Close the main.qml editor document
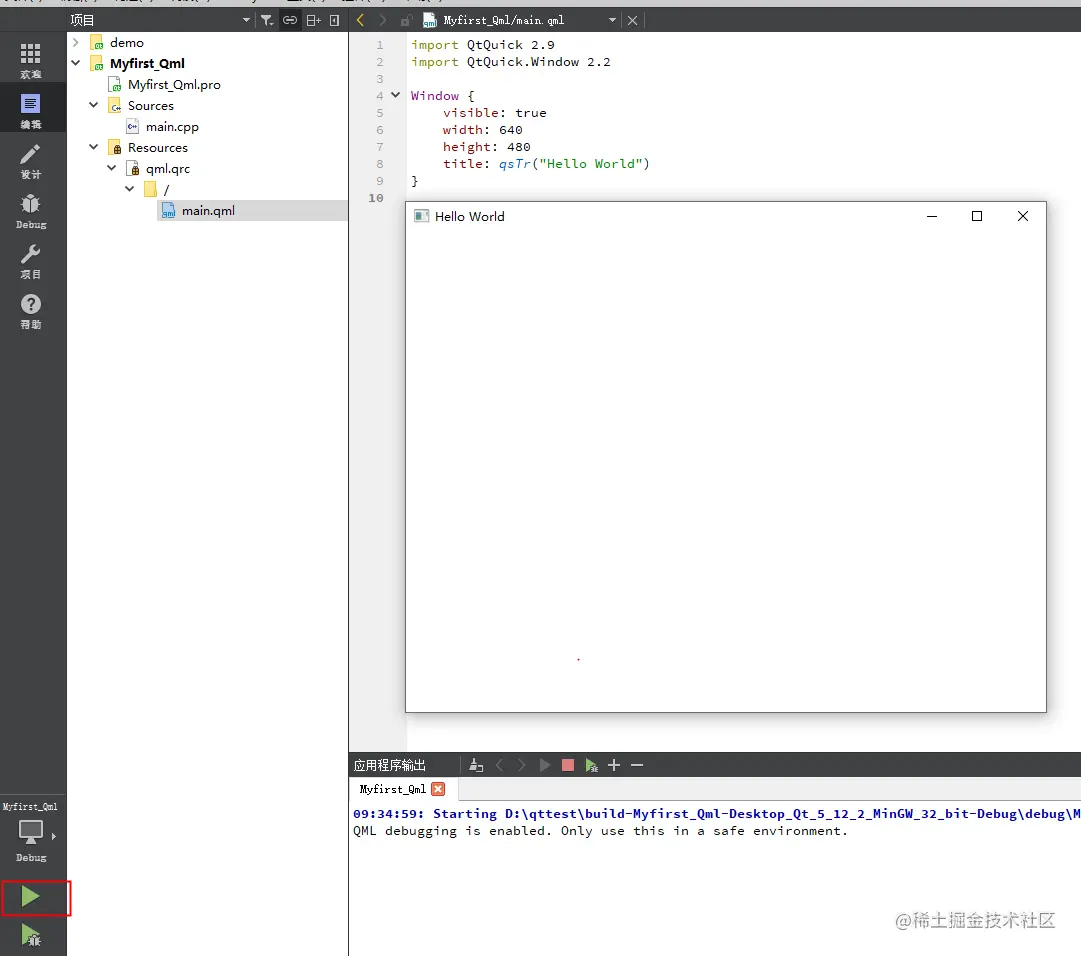This screenshot has height=956, width=1081. click(x=632, y=20)
